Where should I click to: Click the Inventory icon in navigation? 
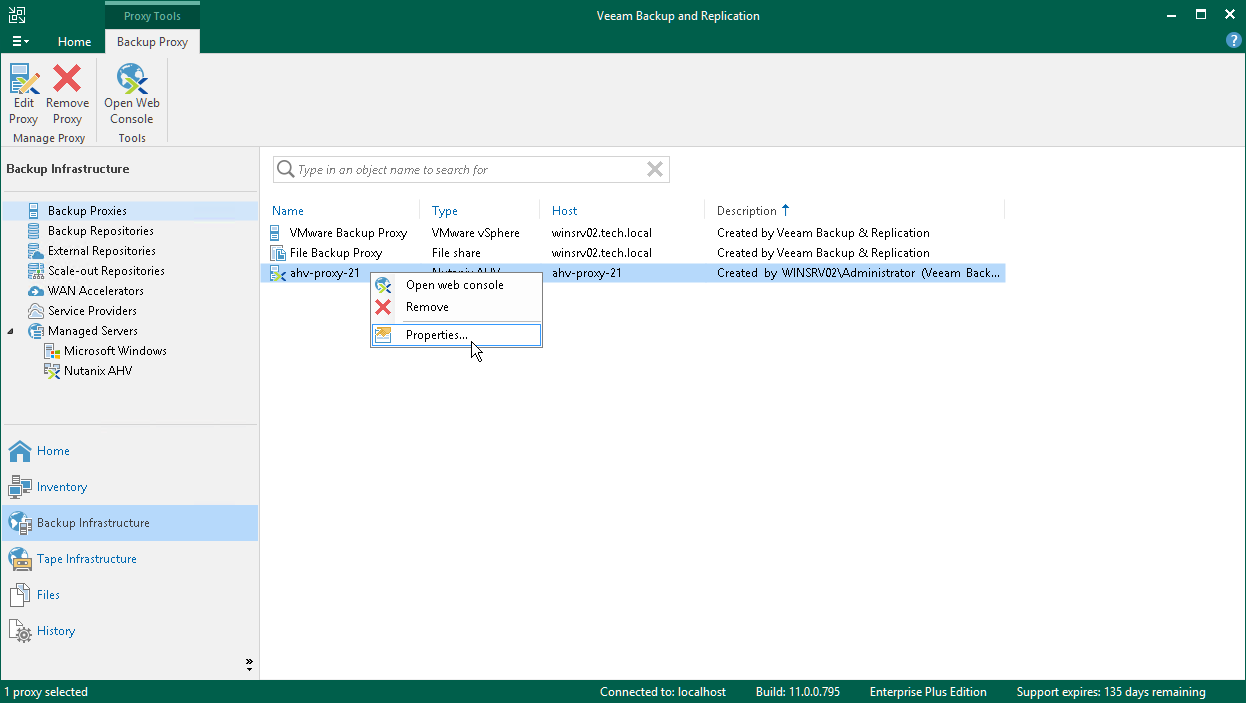tap(20, 487)
